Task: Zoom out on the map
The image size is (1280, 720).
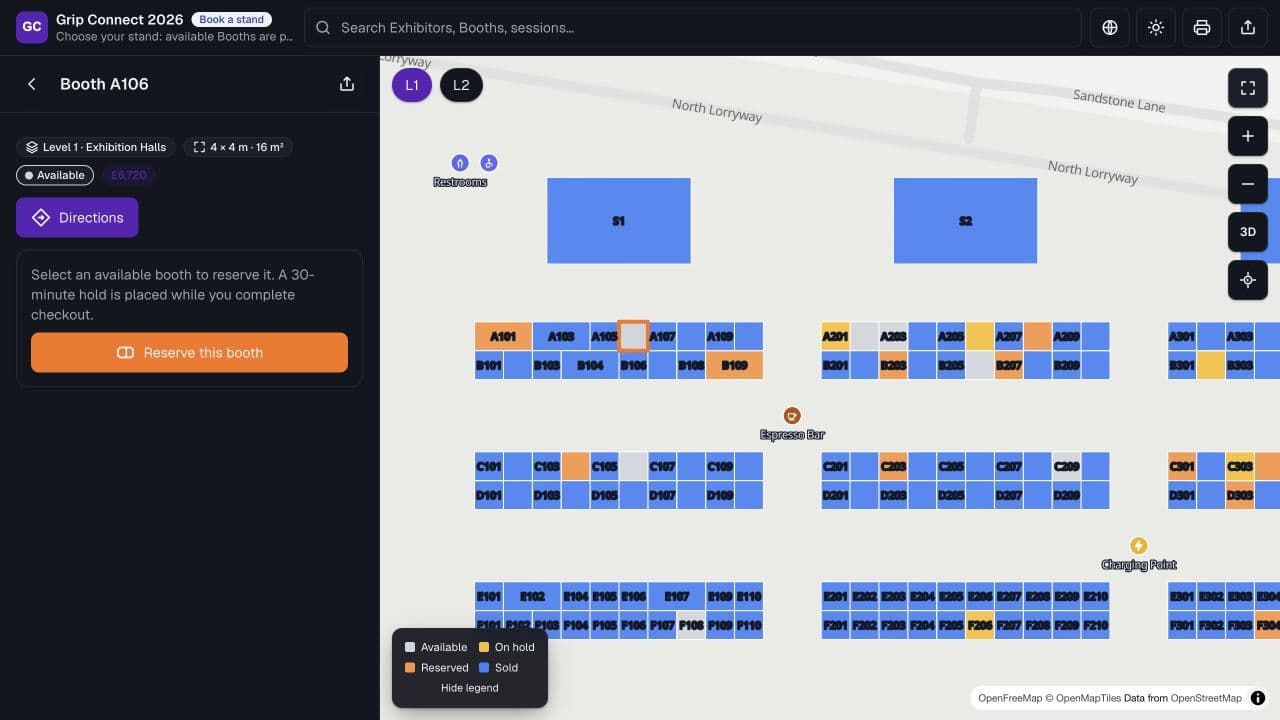Action: pos(1248,184)
